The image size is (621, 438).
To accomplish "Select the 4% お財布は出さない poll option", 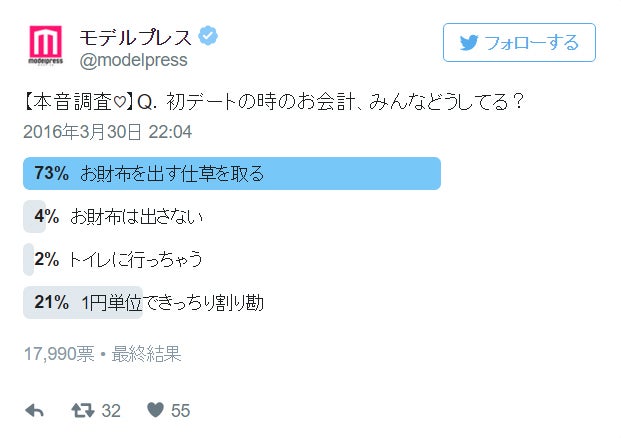I will [x=130, y=216].
